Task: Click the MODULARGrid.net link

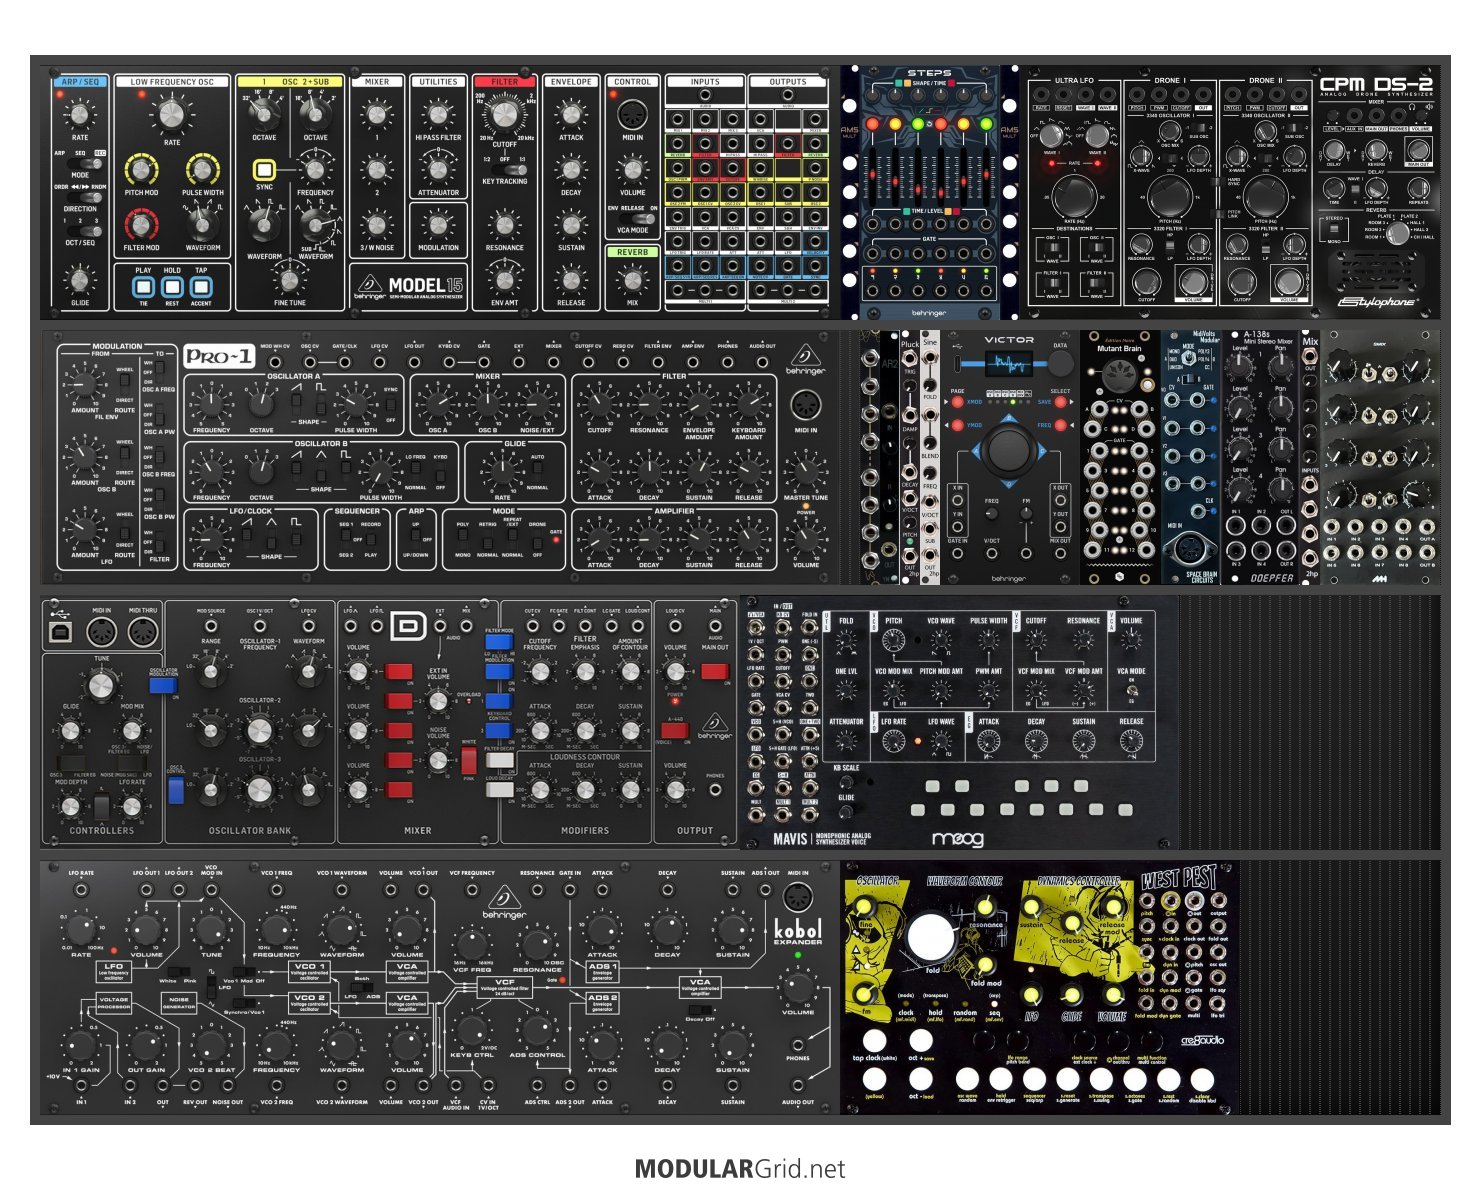Action: click(740, 1169)
